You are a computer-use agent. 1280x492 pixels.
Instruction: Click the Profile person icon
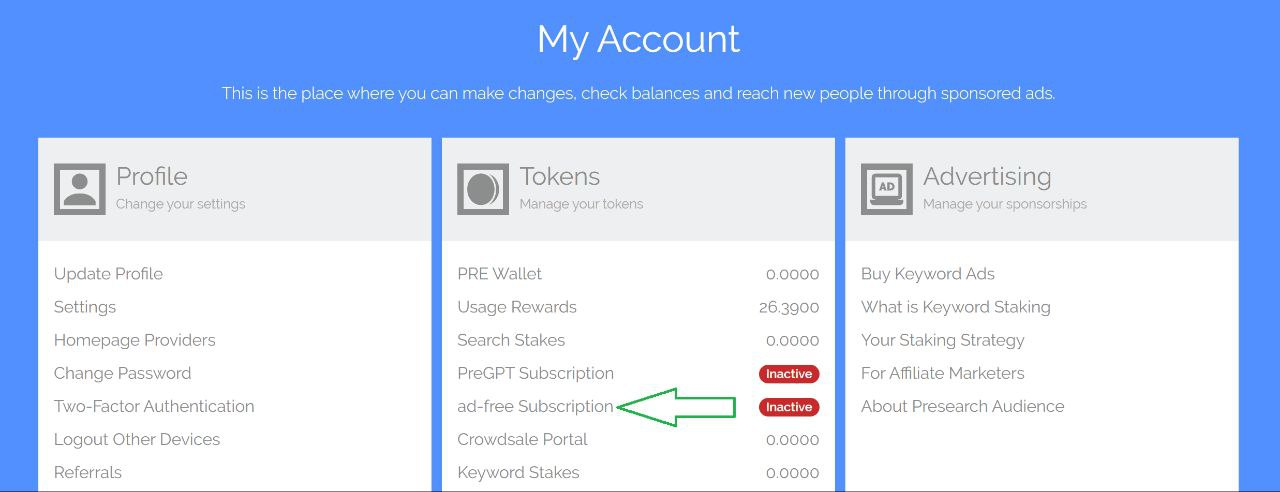tap(79, 189)
